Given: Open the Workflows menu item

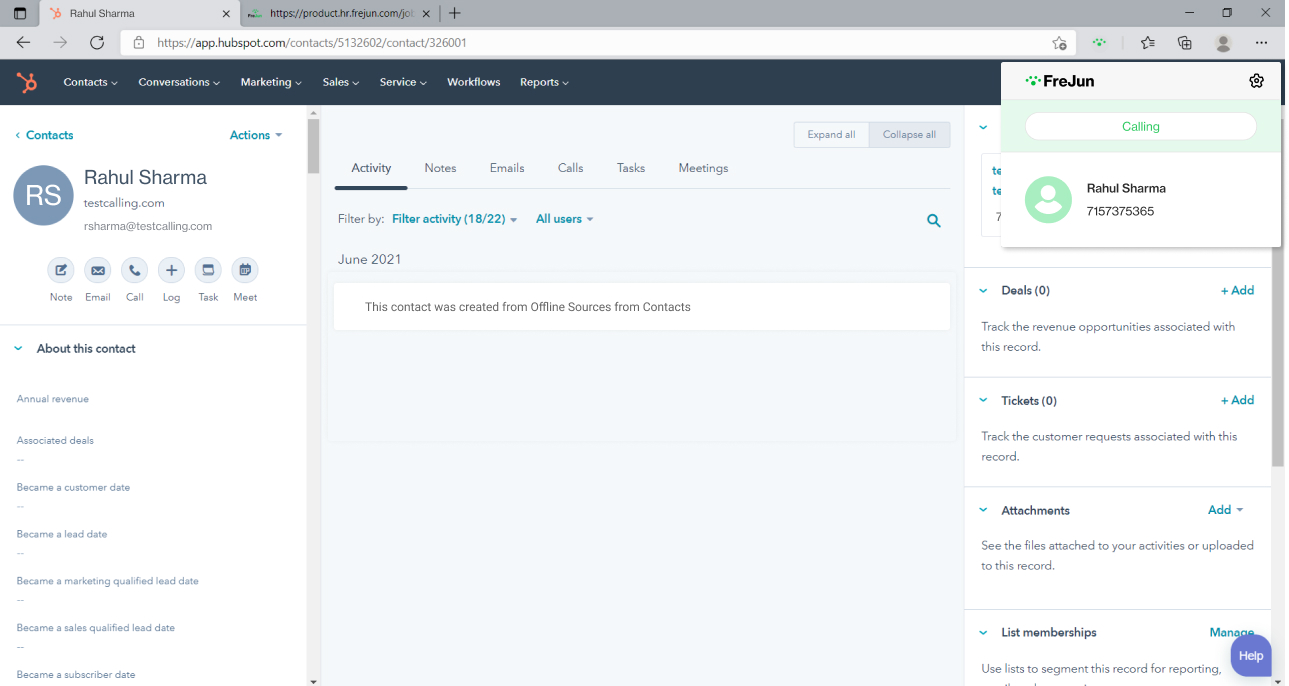Looking at the screenshot, I should [474, 82].
